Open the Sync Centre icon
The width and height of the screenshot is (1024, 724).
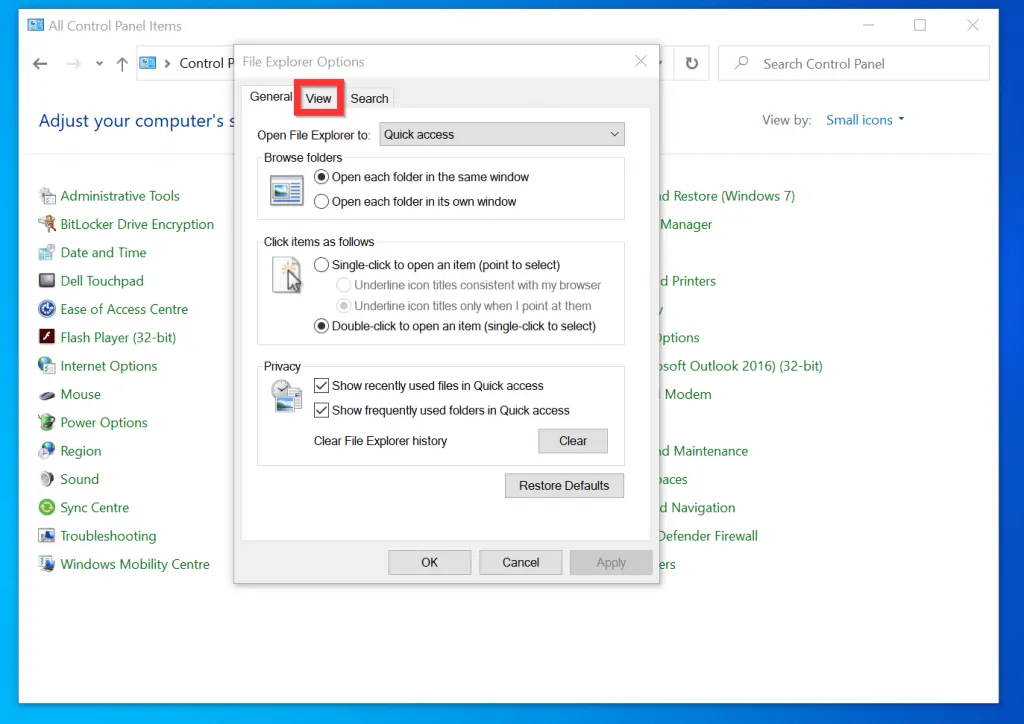tap(46, 508)
